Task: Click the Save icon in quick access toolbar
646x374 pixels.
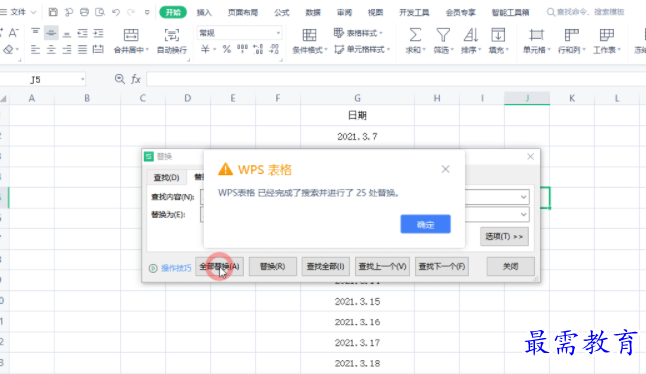Action: [53, 12]
